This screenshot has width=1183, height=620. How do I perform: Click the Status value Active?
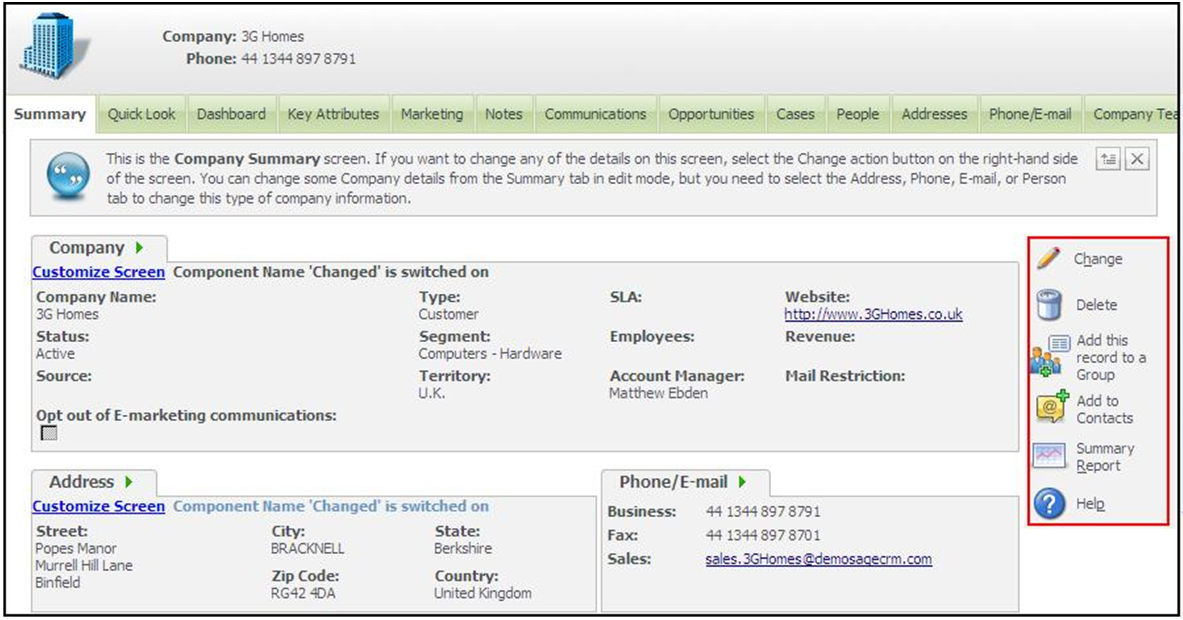(56, 353)
